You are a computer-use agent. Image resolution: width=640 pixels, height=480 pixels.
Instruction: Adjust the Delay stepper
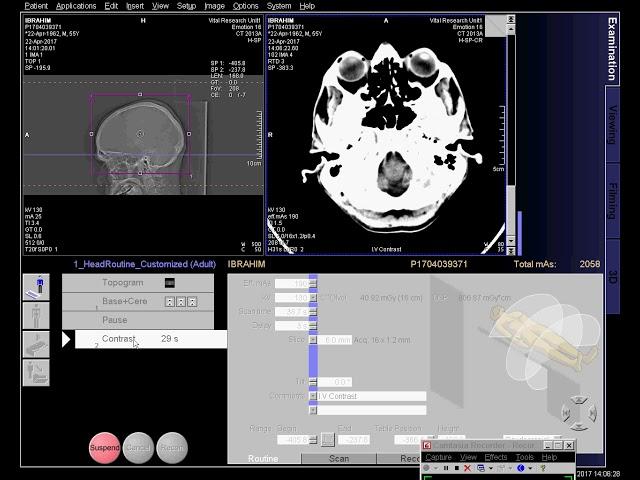(313, 326)
